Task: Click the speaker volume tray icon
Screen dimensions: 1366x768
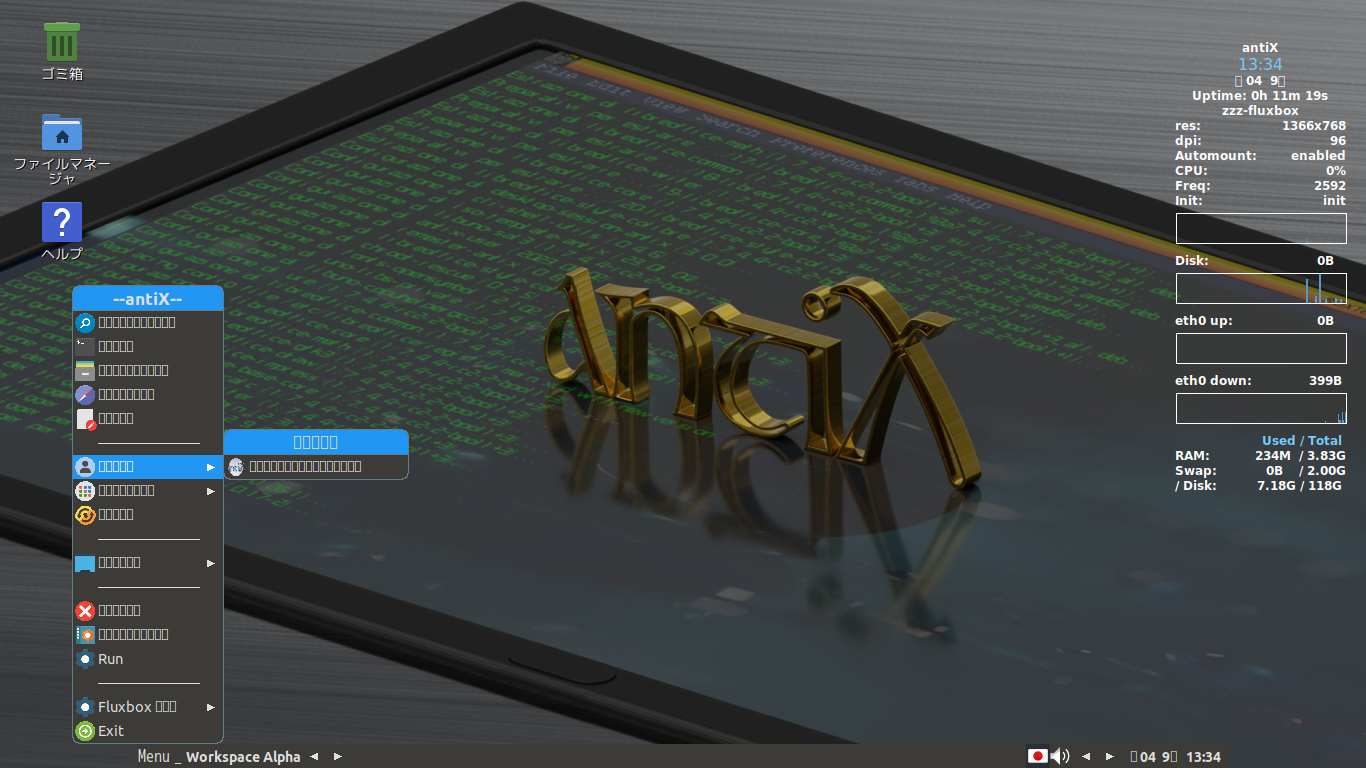Action: tap(1060, 756)
